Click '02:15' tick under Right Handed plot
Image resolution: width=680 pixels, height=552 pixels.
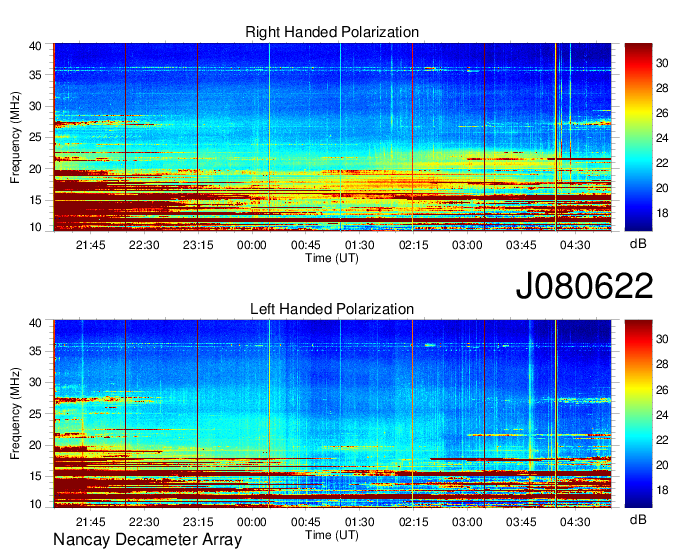click(413, 245)
